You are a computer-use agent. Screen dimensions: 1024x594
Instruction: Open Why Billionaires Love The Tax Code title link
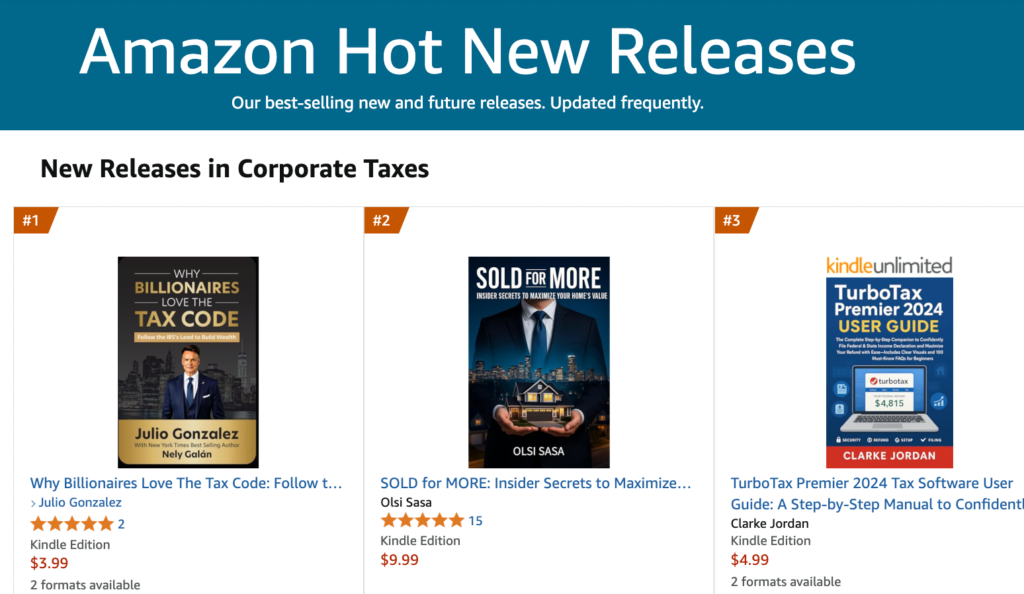tap(187, 483)
